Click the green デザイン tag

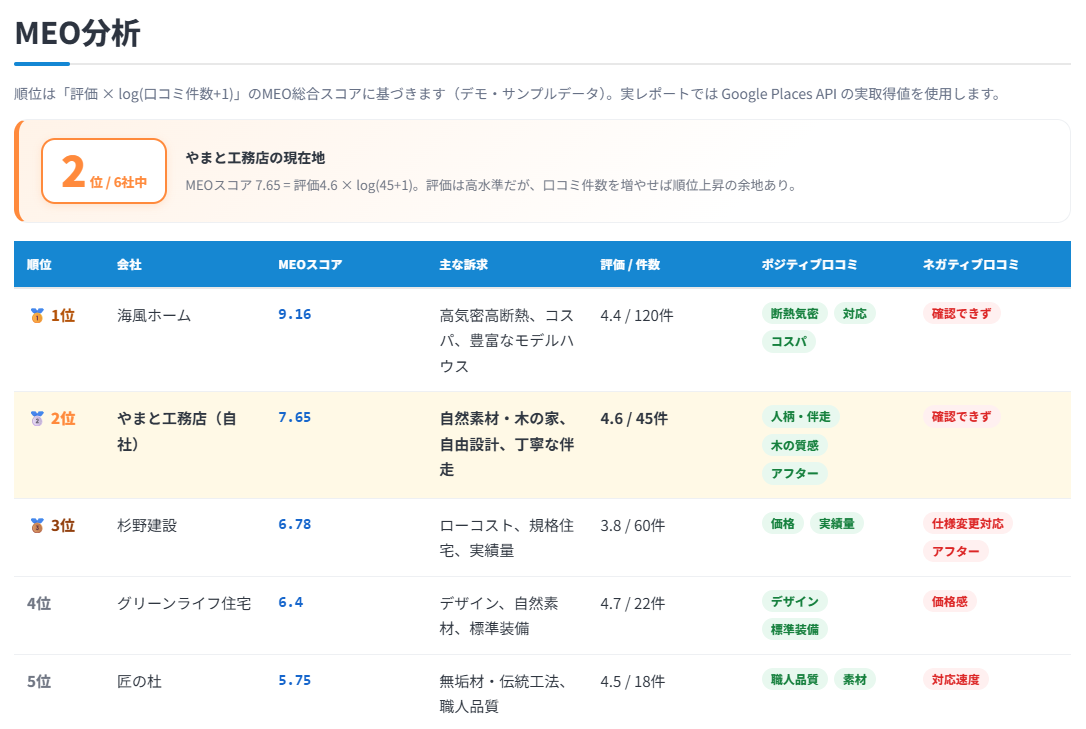pyautogui.click(x=794, y=602)
